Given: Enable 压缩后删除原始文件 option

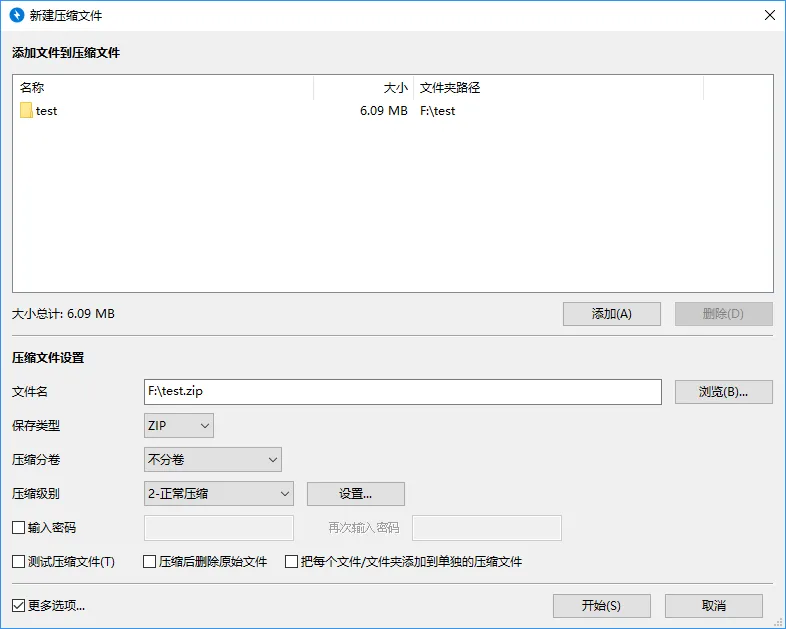Looking at the screenshot, I should click(150, 562).
